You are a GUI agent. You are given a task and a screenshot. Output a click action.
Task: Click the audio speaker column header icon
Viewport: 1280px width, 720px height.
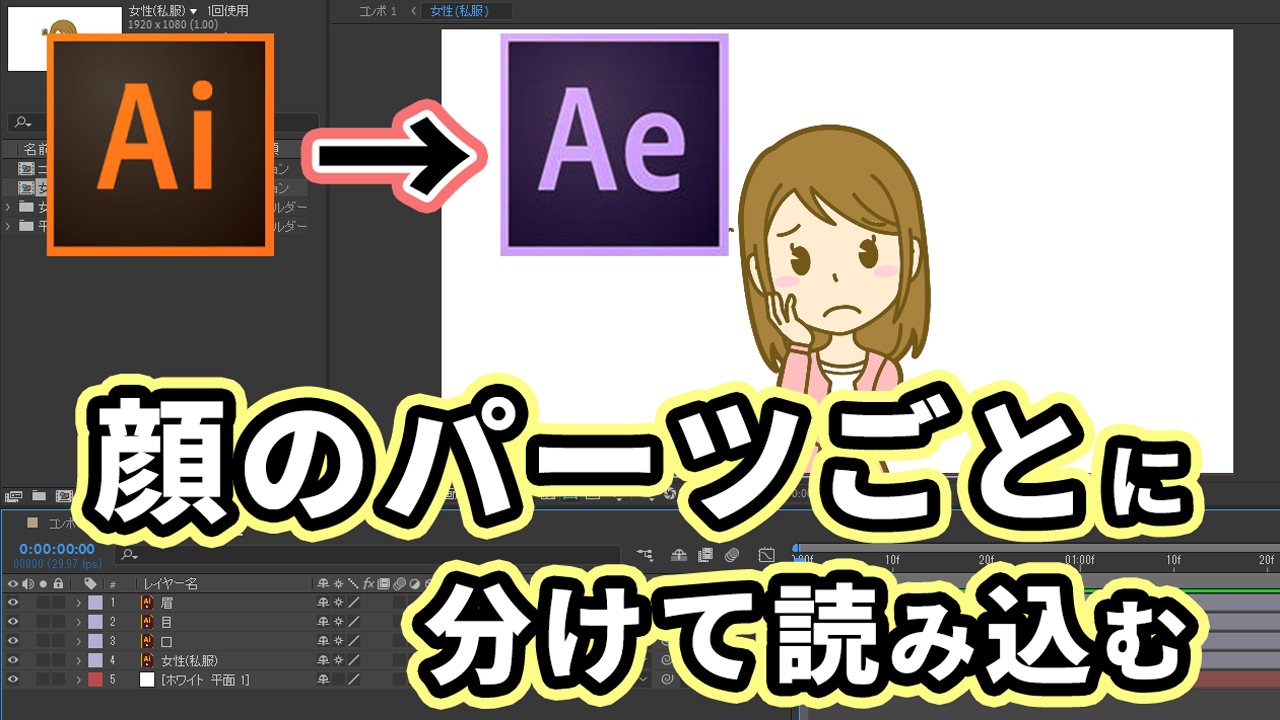point(28,583)
